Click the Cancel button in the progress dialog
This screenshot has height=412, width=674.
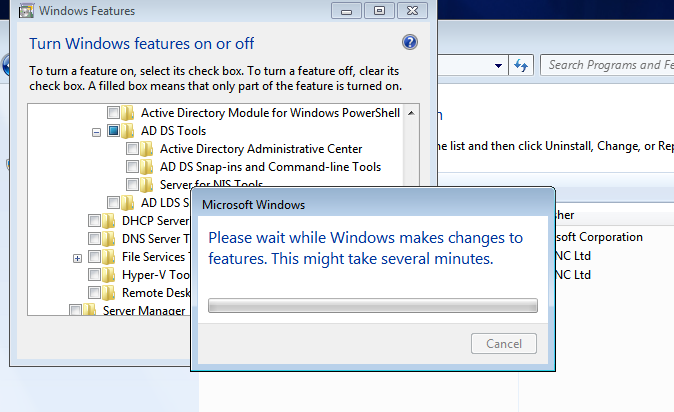pyautogui.click(x=503, y=344)
